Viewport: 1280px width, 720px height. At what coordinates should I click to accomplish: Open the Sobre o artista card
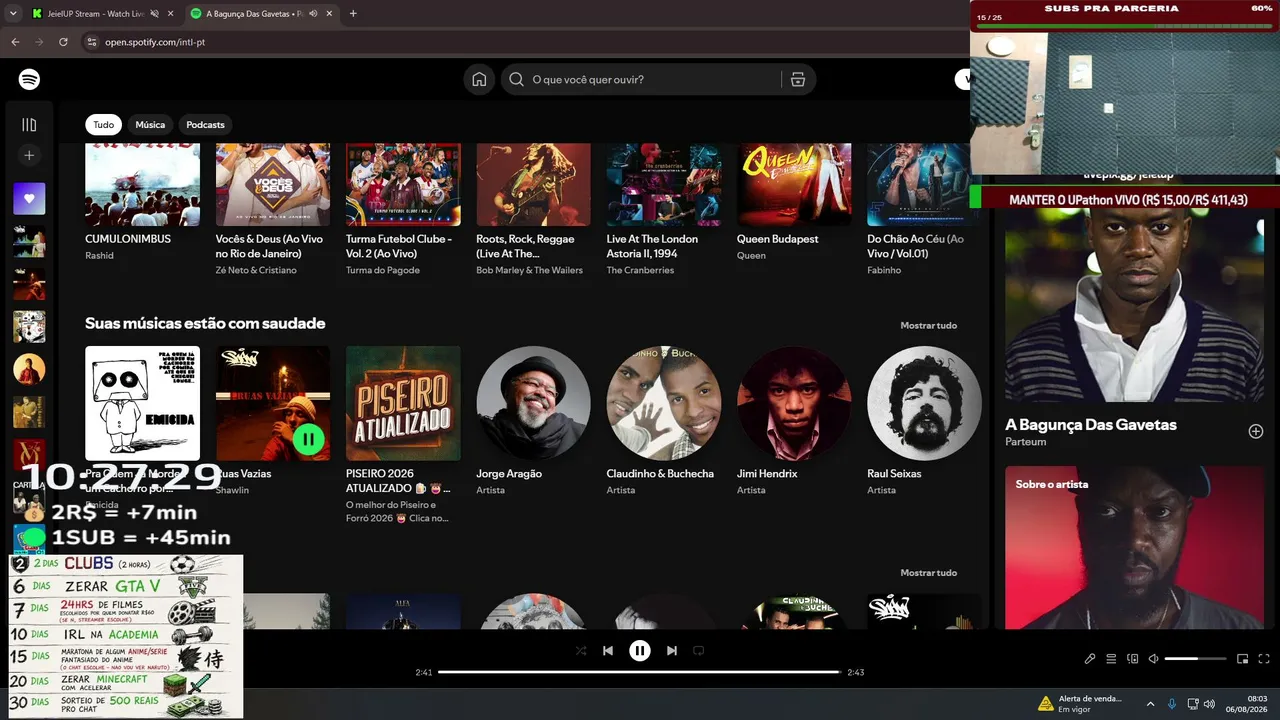coord(1135,547)
